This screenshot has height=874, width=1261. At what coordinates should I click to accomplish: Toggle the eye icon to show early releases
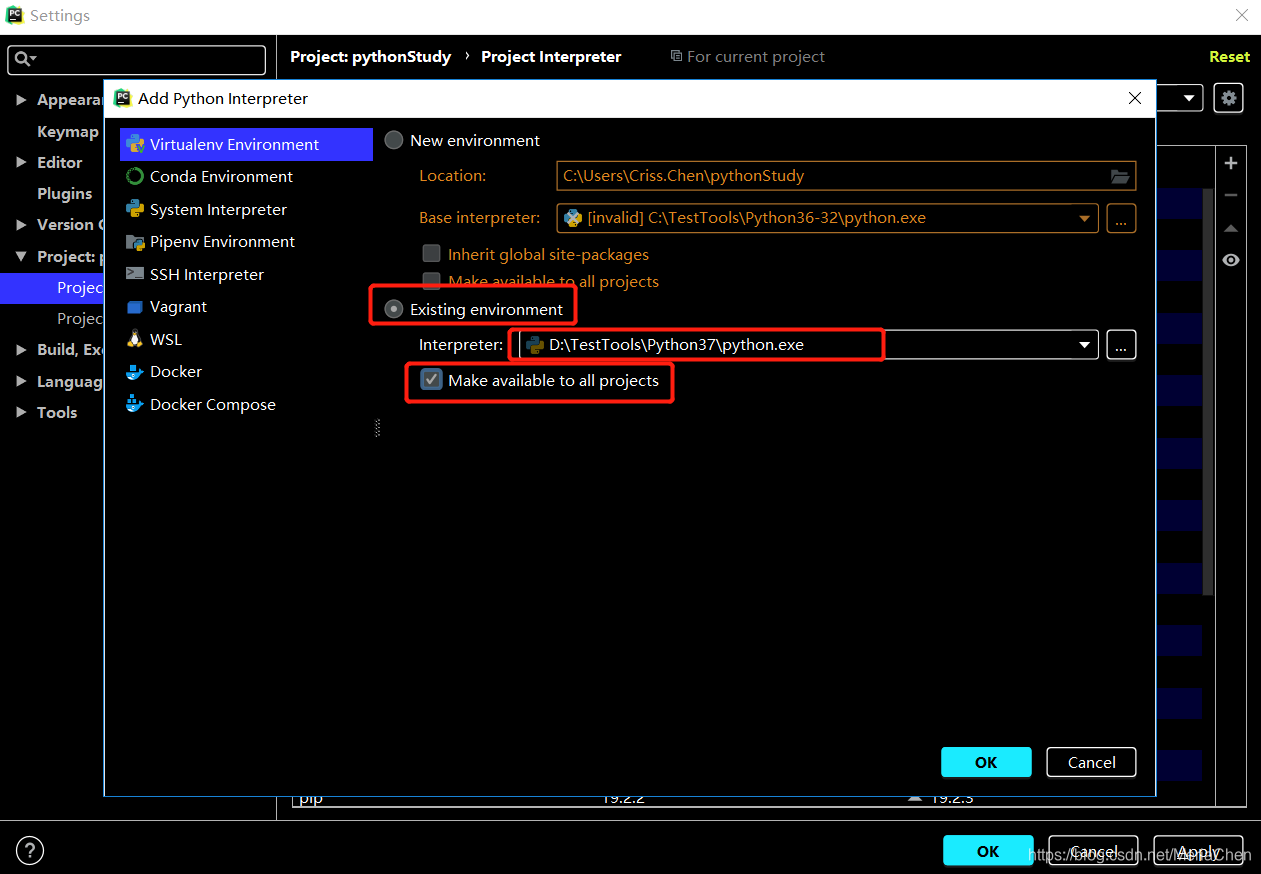pos(1231,260)
